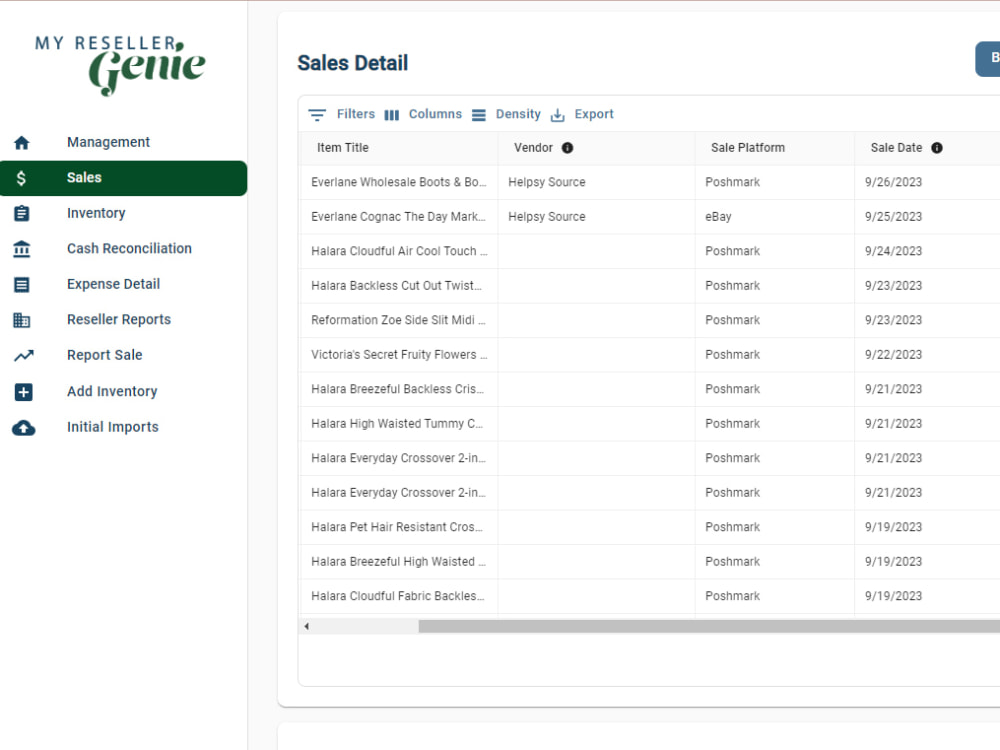Click the Poshmark cell dated 9/26/2023
This screenshot has width=1000, height=750.
(x=775, y=182)
